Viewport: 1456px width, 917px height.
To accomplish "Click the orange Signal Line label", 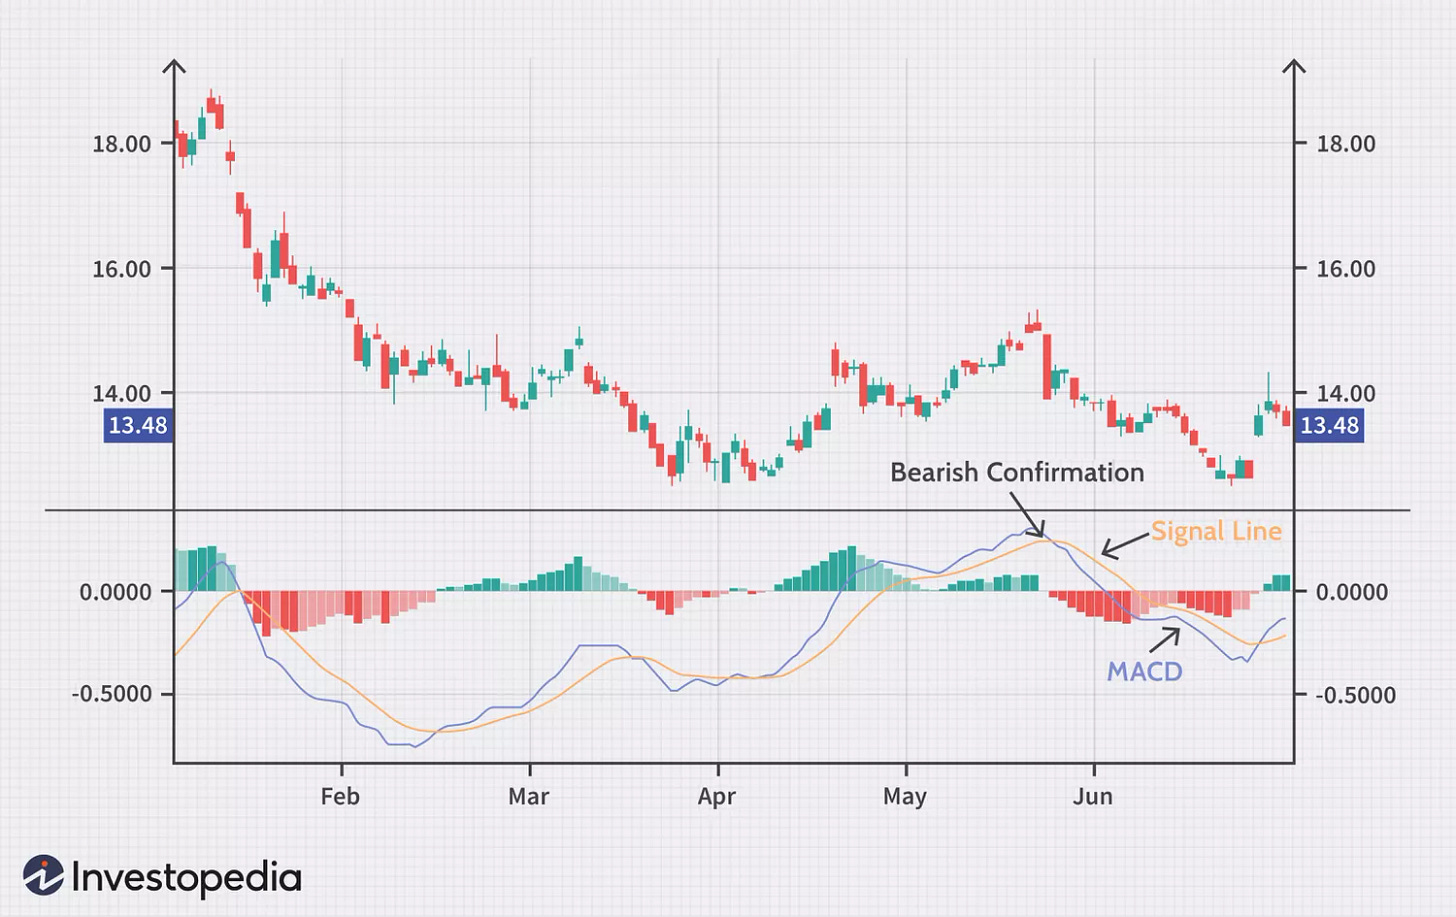I will pyautogui.click(x=1215, y=531).
